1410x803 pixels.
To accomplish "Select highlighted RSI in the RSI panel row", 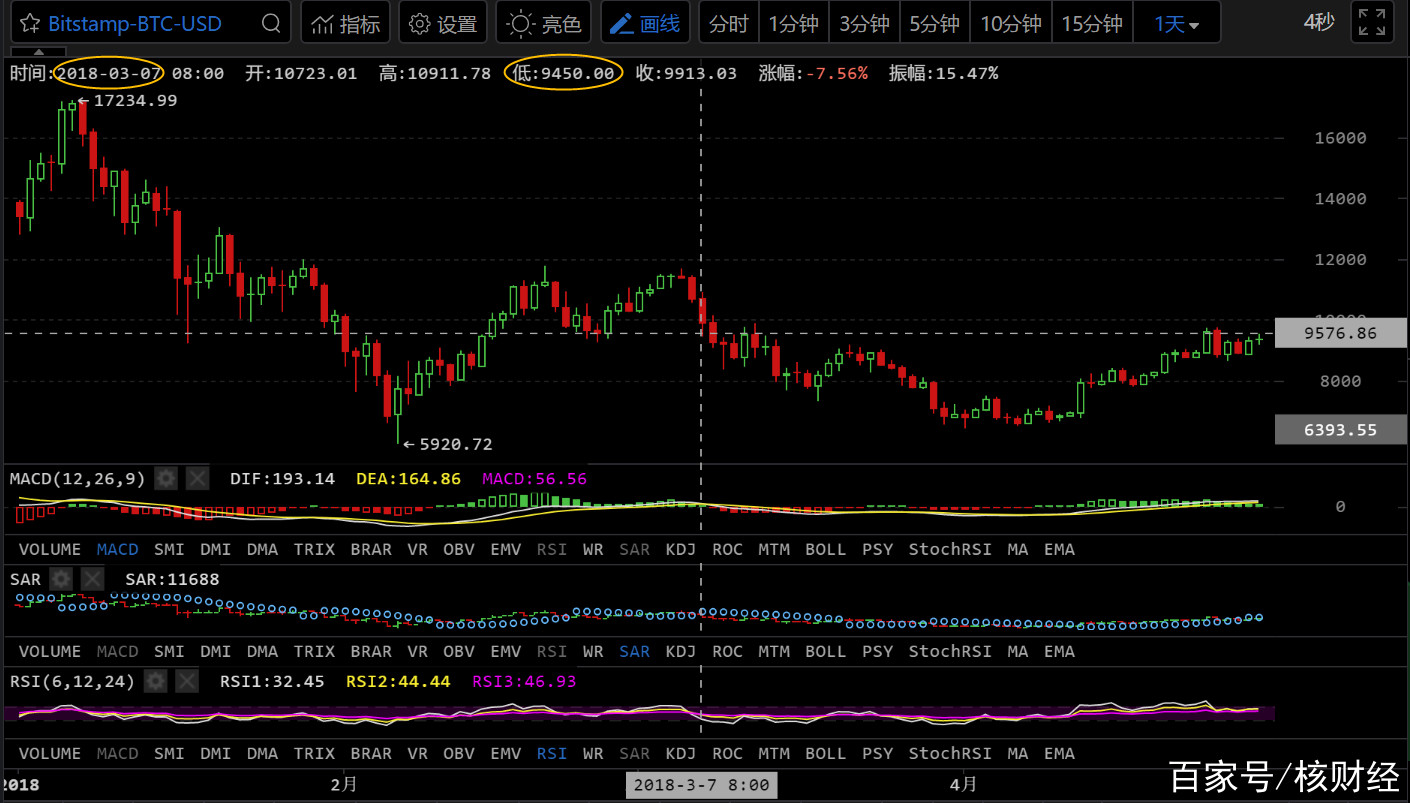I will [x=552, y=753].
